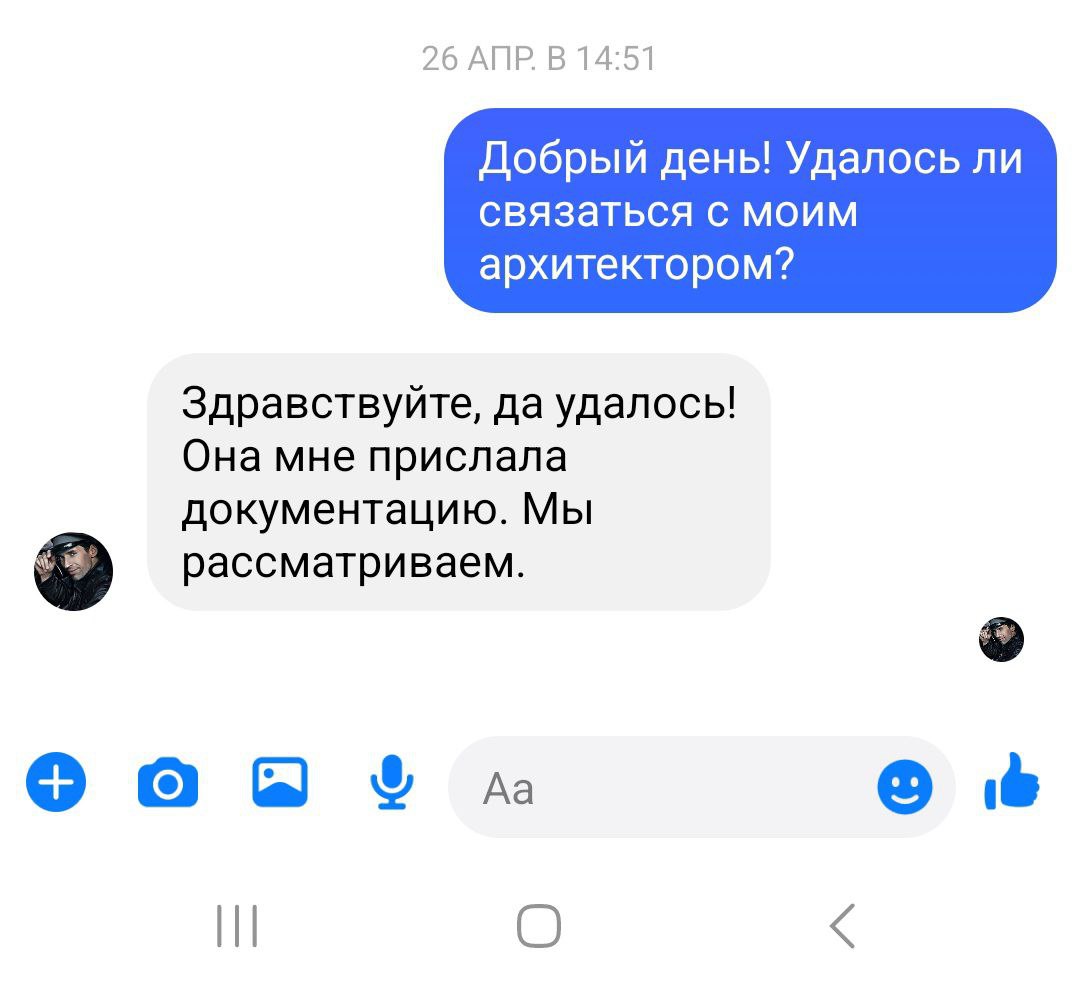The image size is (1080, 990).
Task: Tap the microphone to record voice message
Action: (x=392, y=782)
